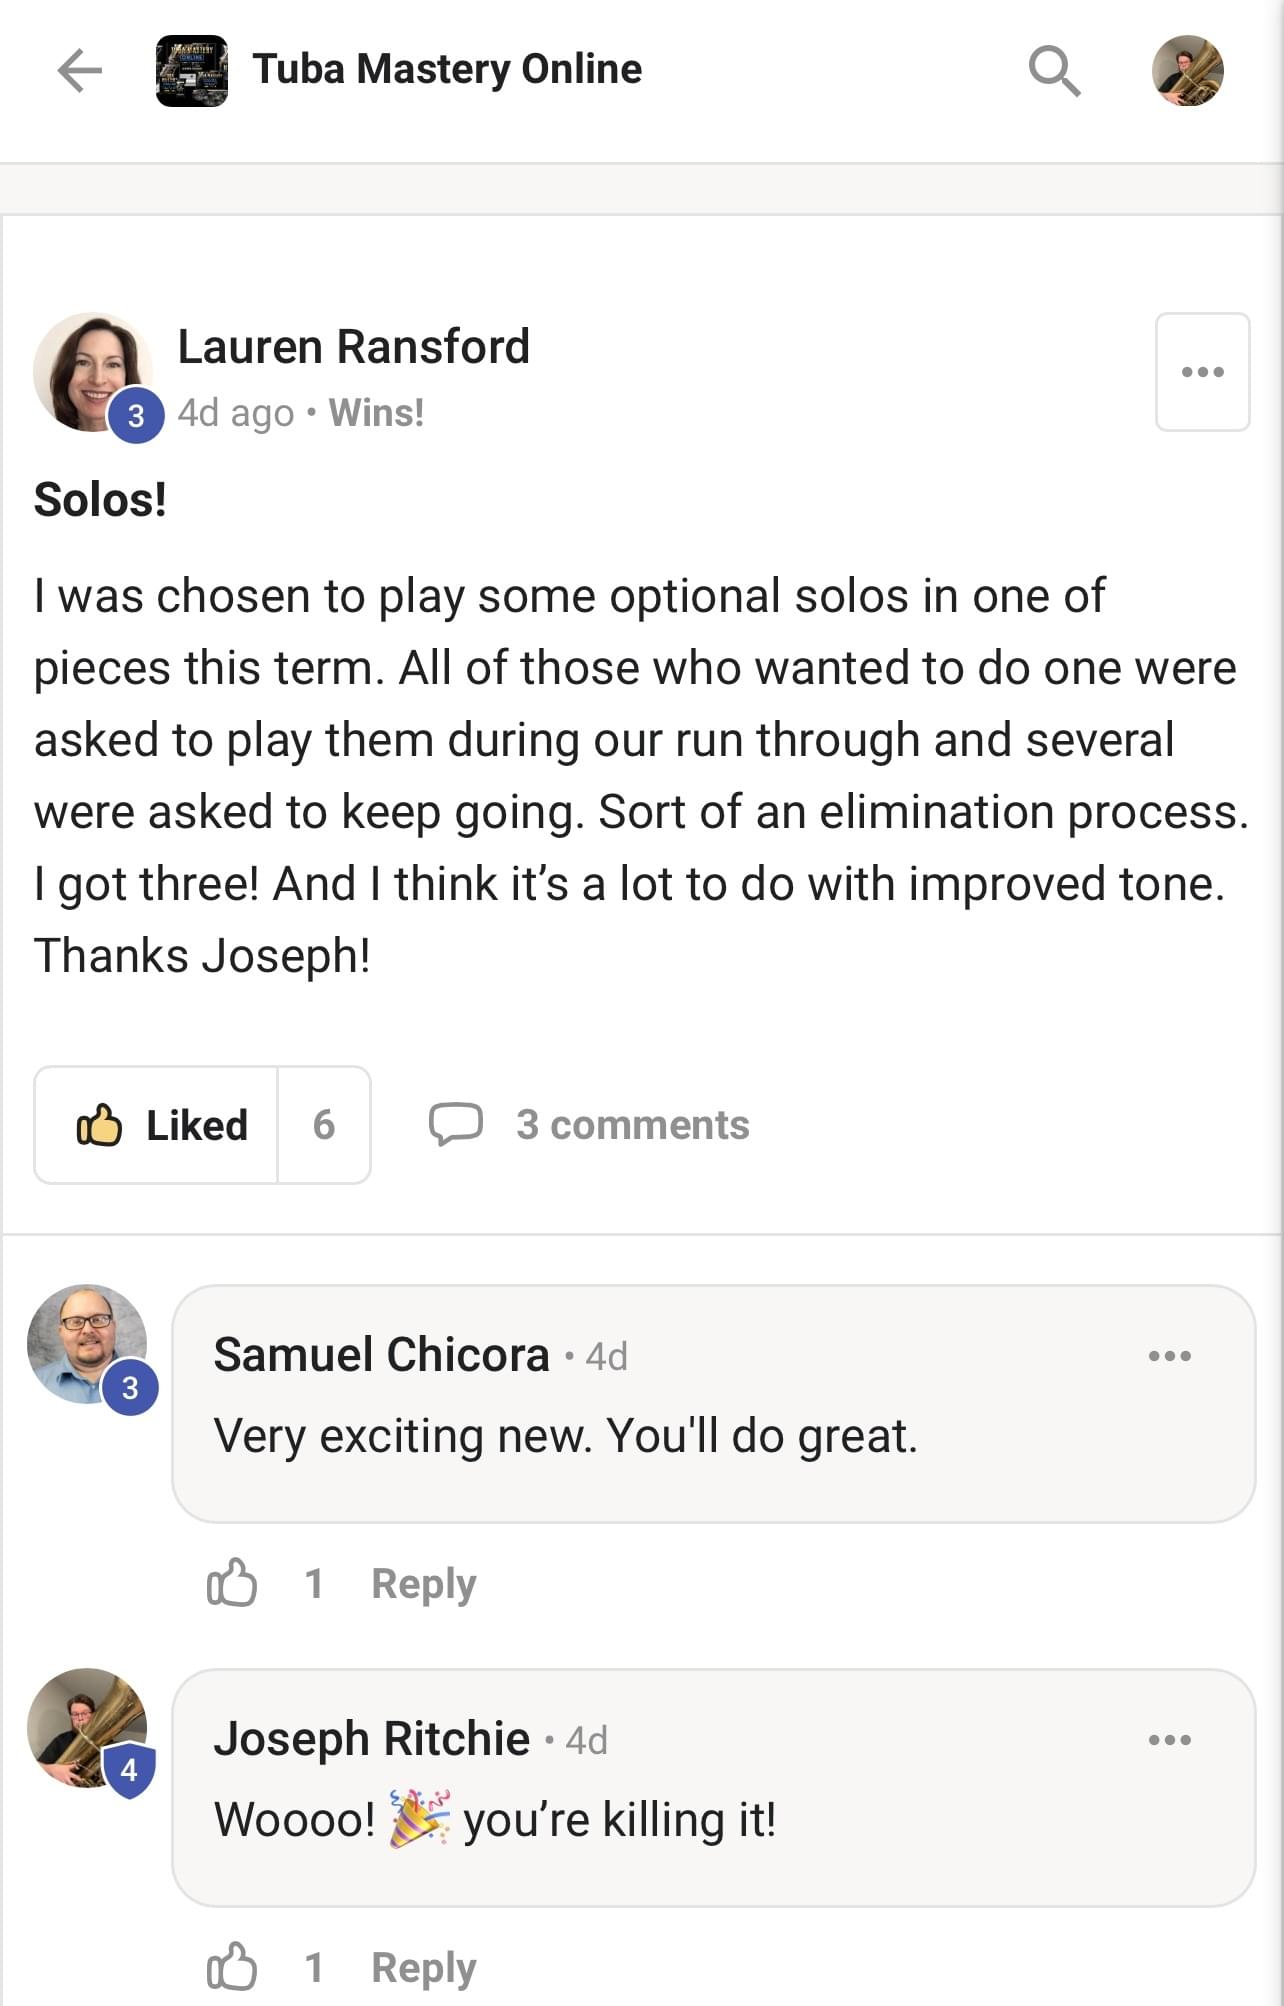Open your profile avatar in header
Viewport: 1284px width, 2006px height.
pos(1187,71)
